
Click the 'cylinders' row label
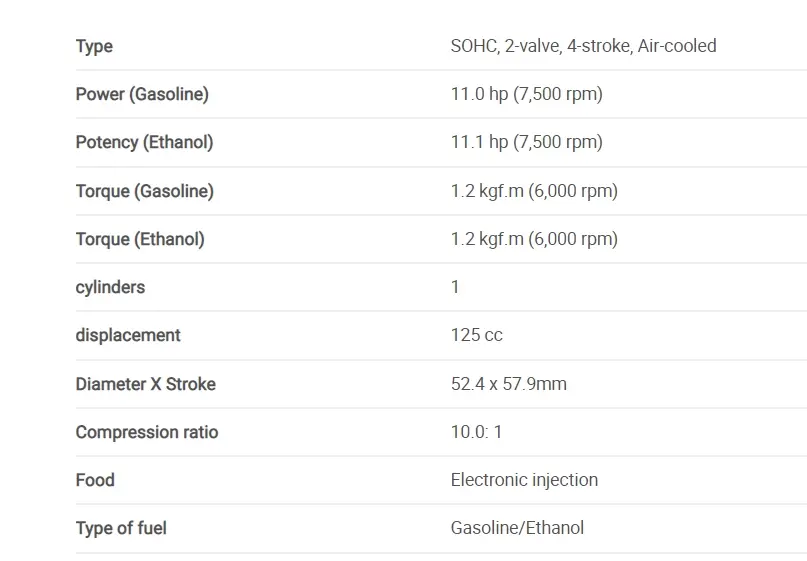pos(110,287)
